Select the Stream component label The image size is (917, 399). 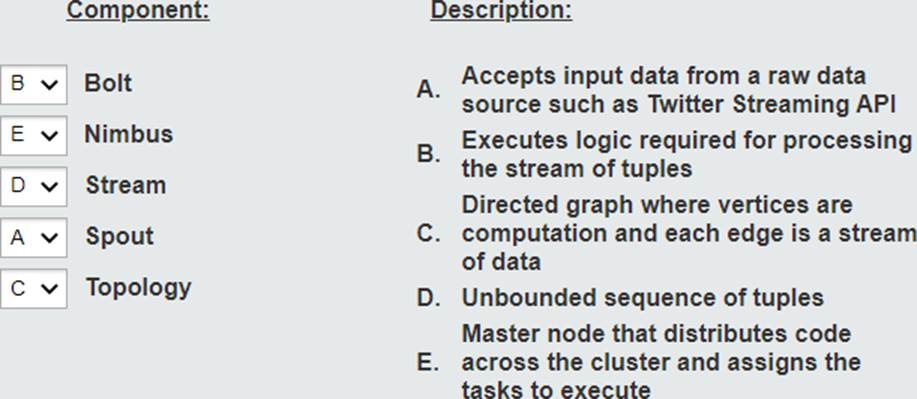(126, 185)
